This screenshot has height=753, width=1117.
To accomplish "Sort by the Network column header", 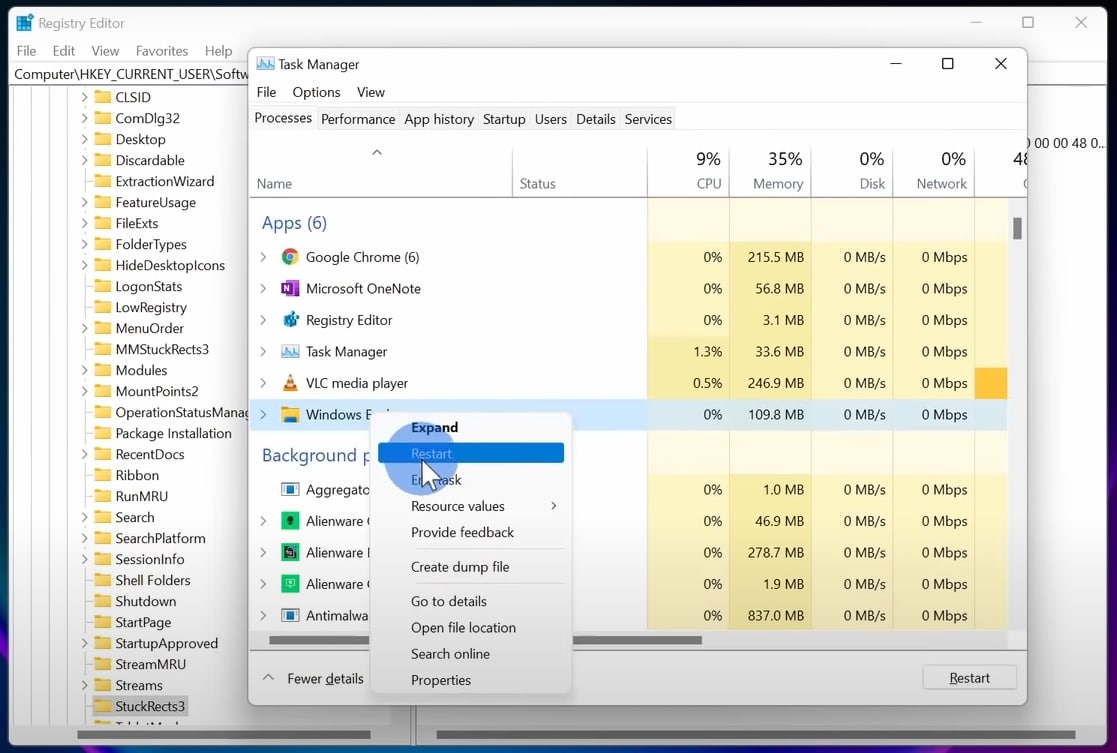I will click(x=934, y=171).
